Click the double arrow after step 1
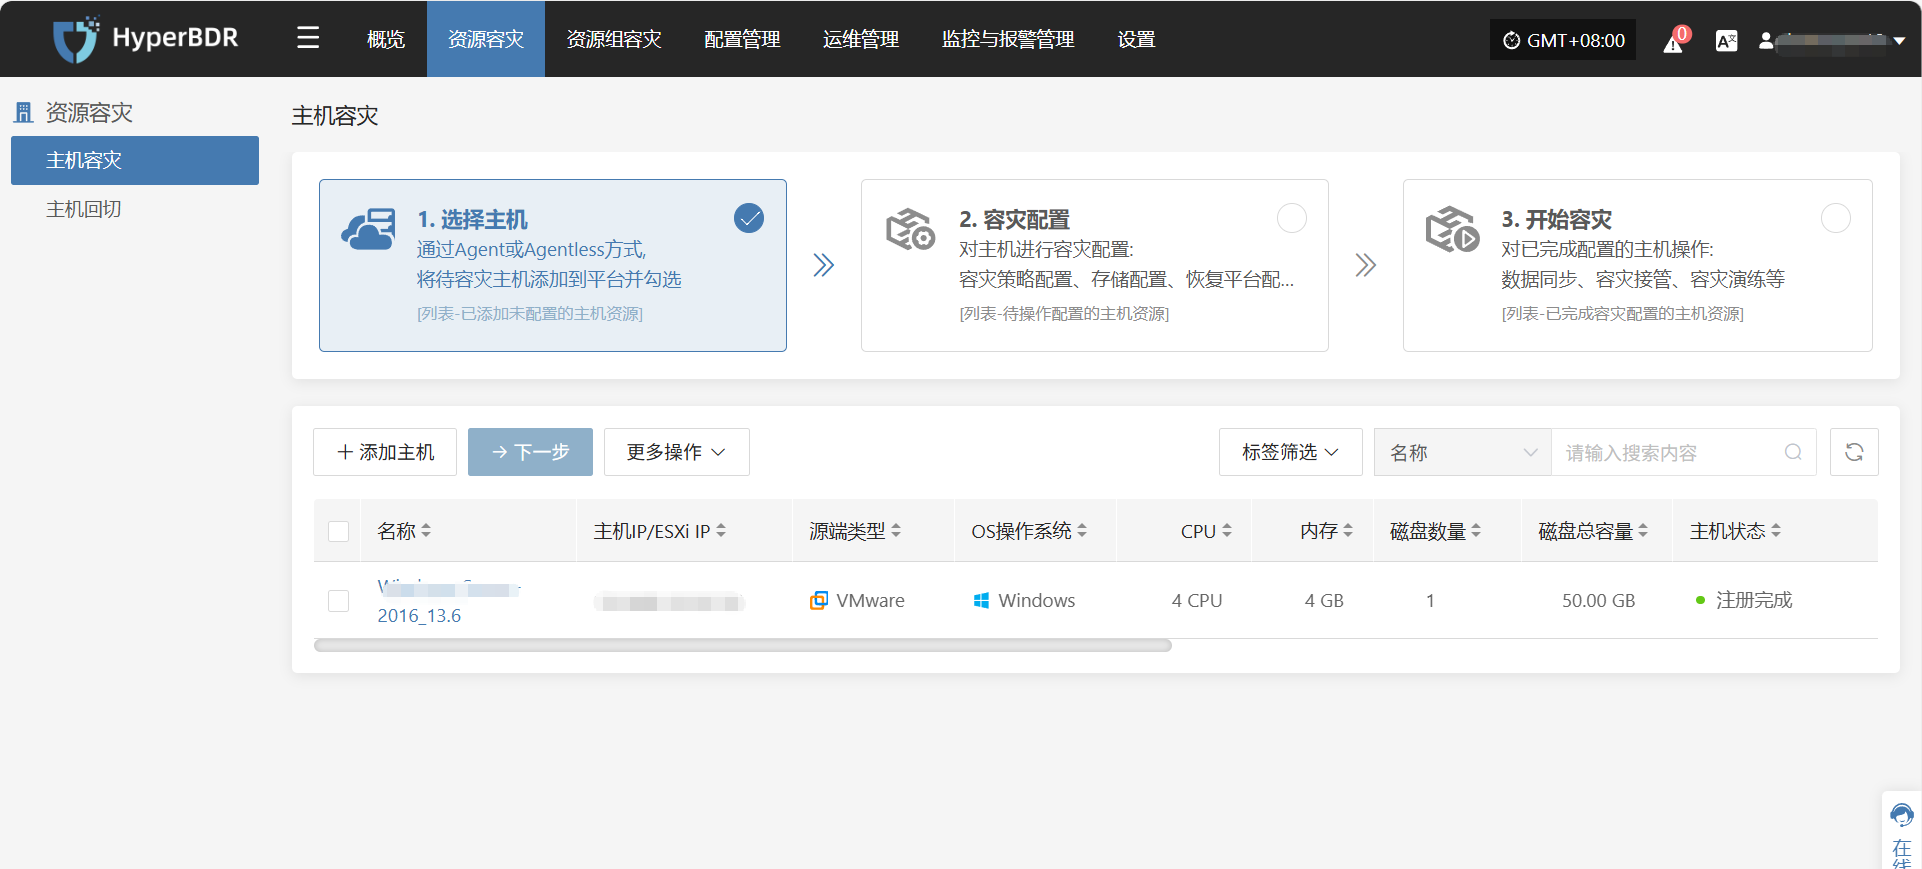 [823, 265]
